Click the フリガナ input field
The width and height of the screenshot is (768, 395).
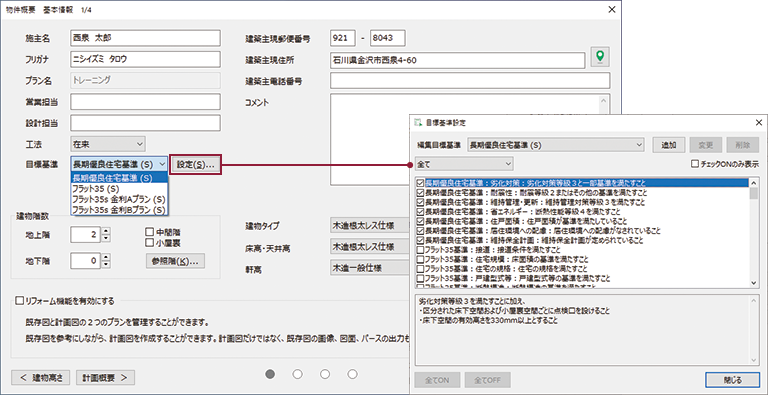point(145,59)
